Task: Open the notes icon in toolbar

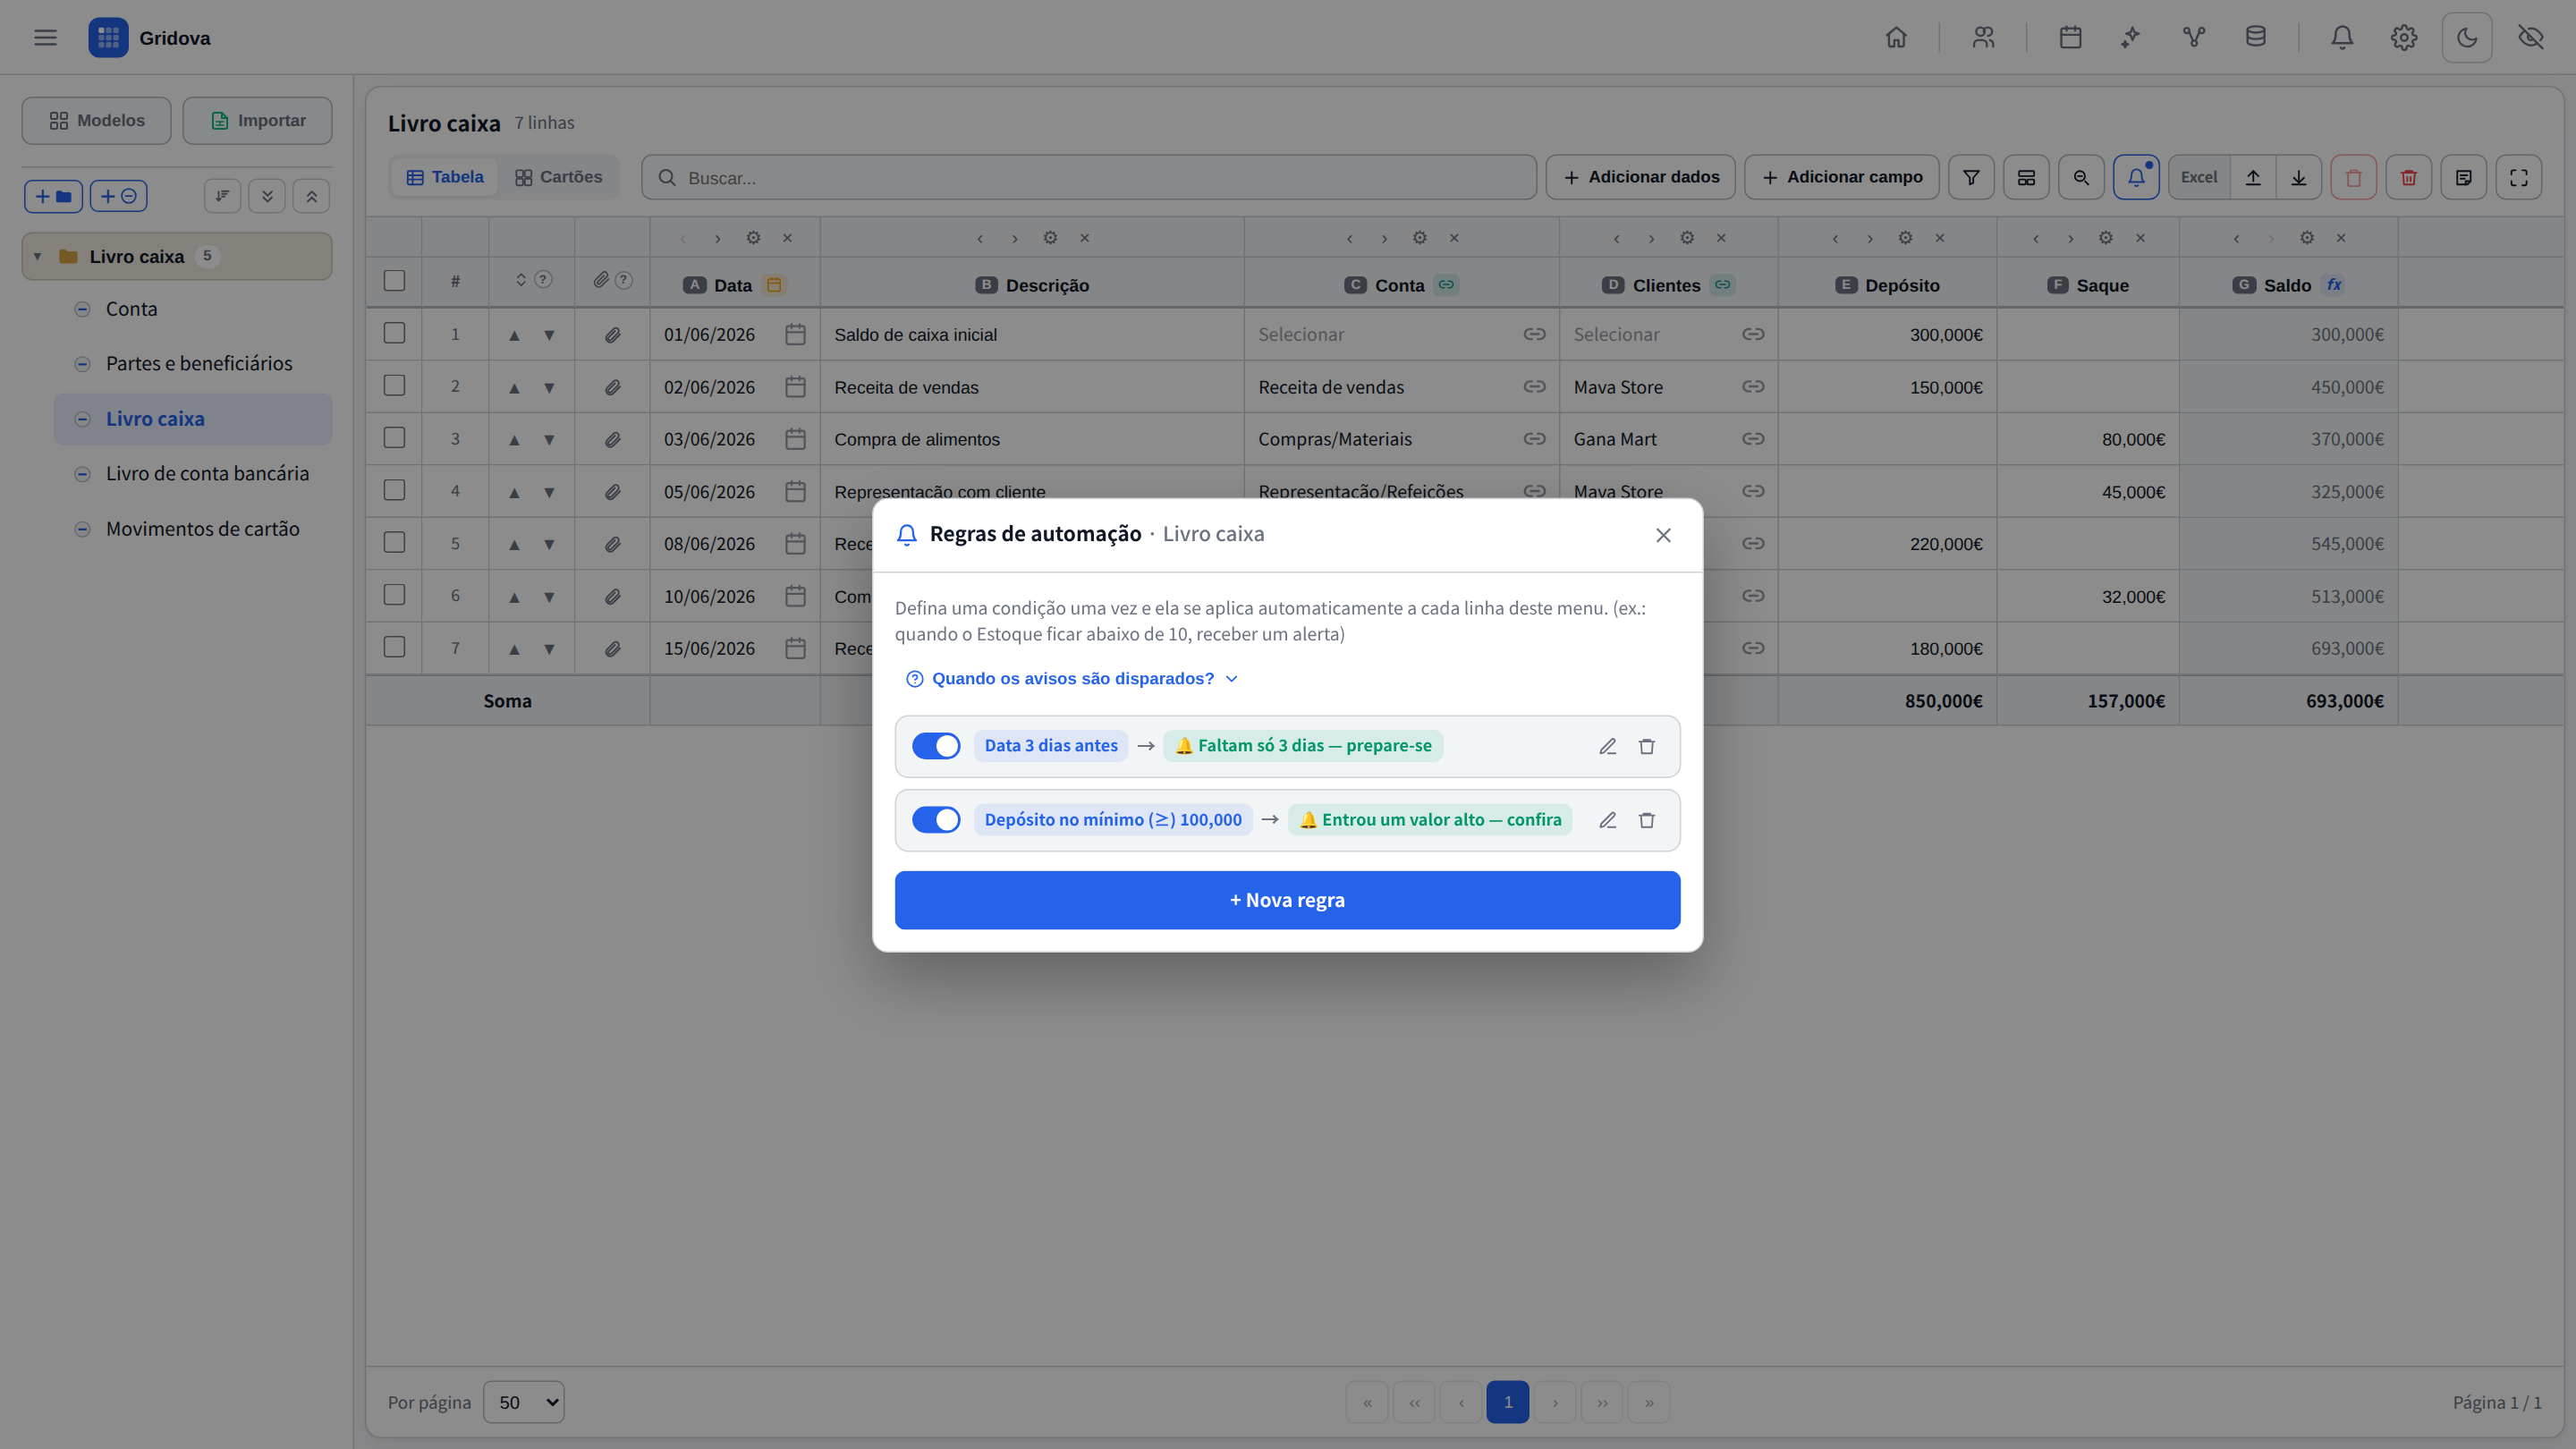Action: point(2463,178)
